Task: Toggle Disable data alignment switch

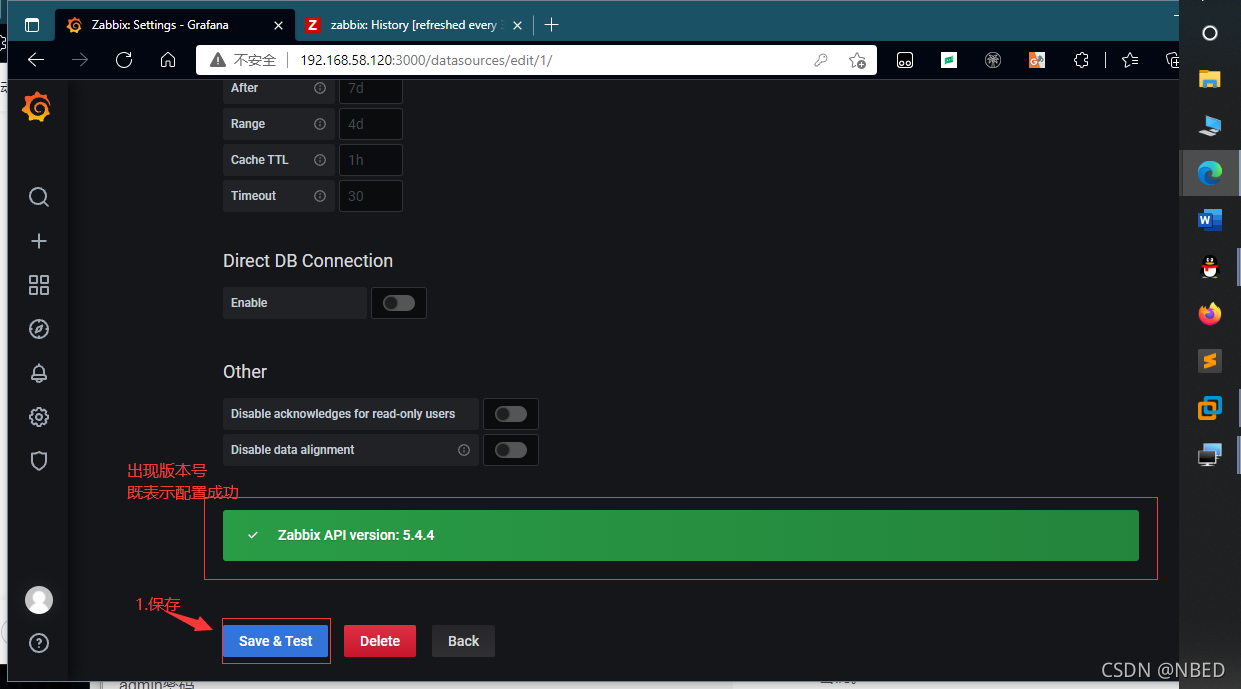Action: (x=511, y=450)
